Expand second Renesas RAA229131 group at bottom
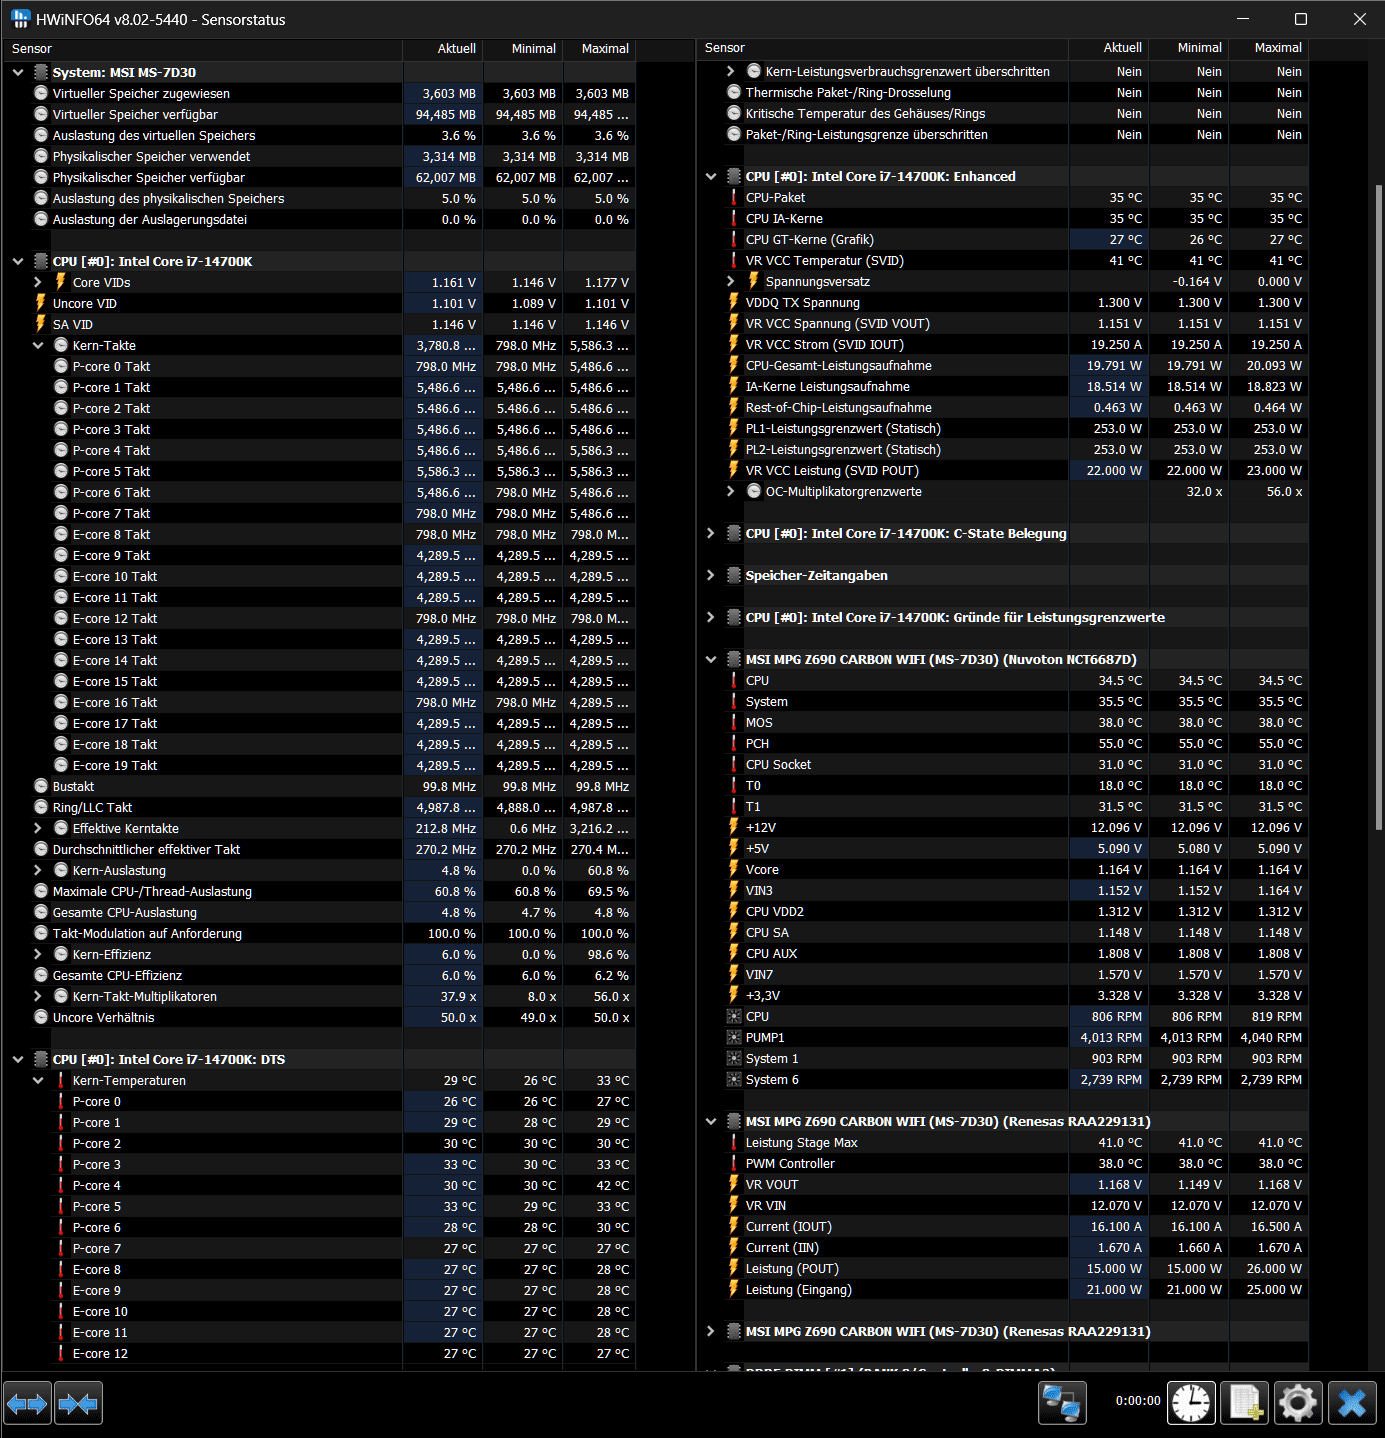 pyautogui.click(x=711, y=1331)
